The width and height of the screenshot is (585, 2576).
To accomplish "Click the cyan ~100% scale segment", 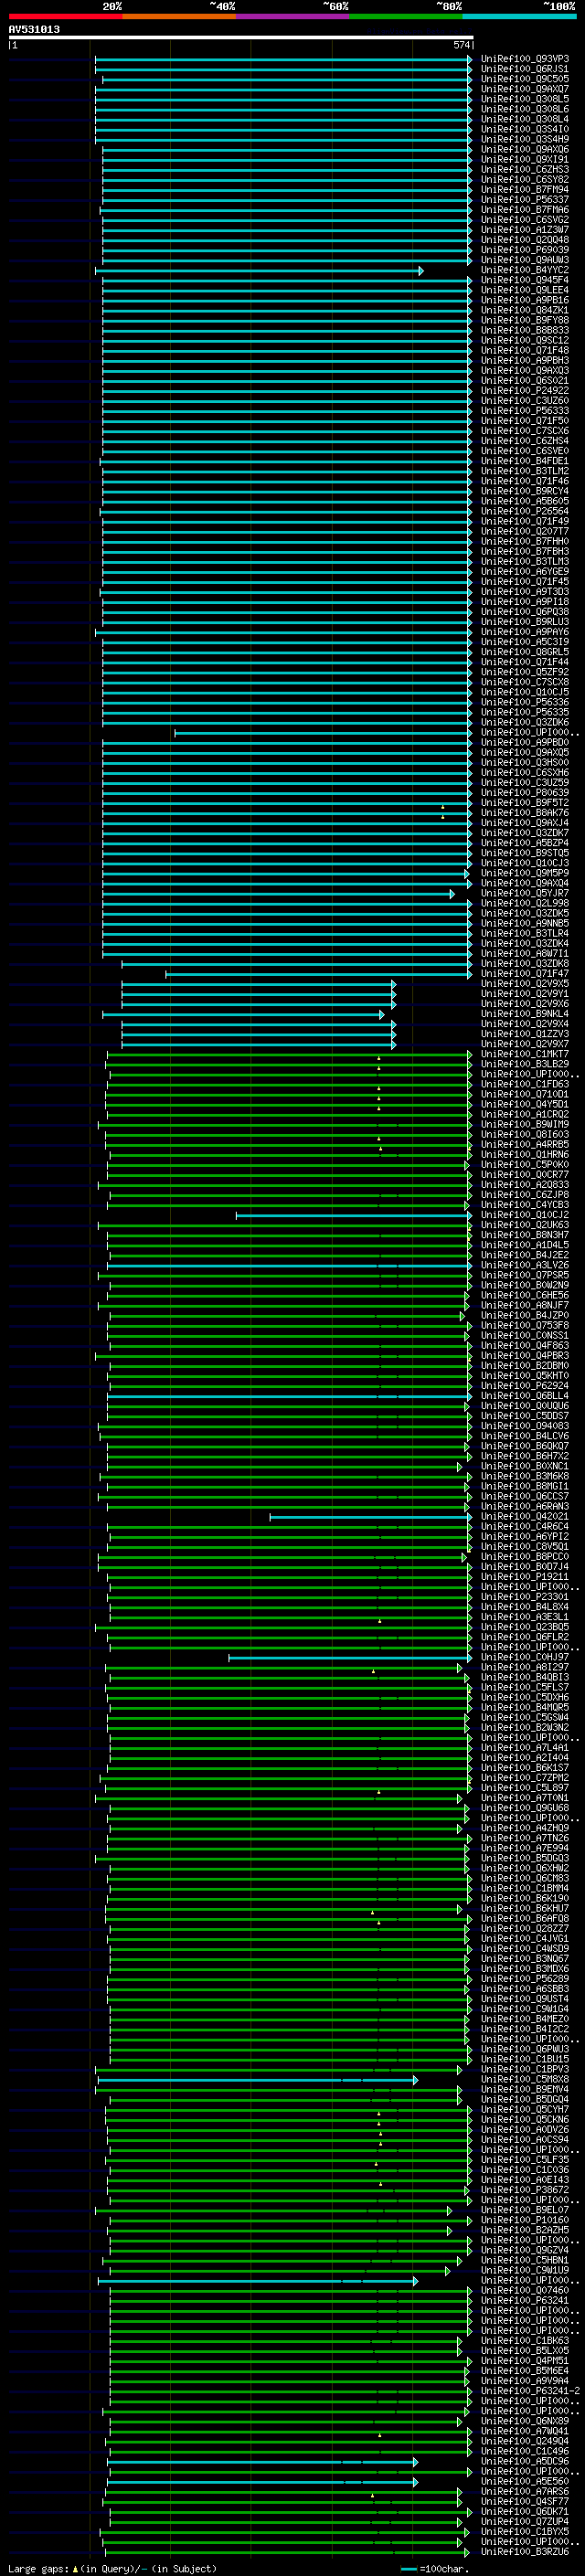I will 519,16.
